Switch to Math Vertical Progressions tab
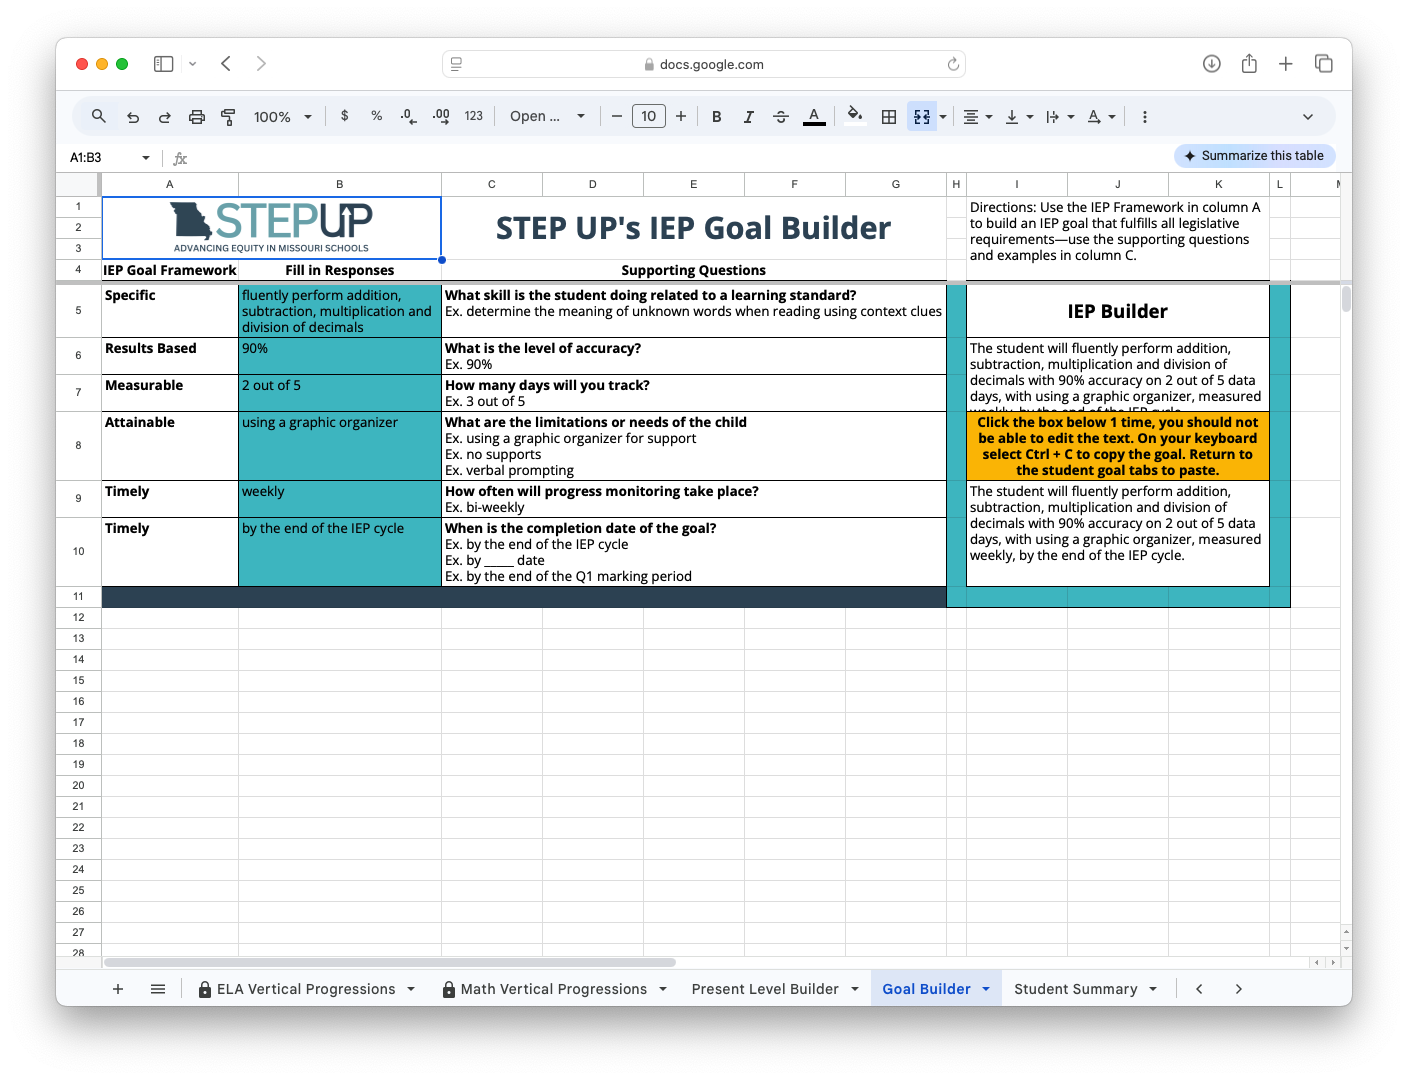 [x=553, y=989]
